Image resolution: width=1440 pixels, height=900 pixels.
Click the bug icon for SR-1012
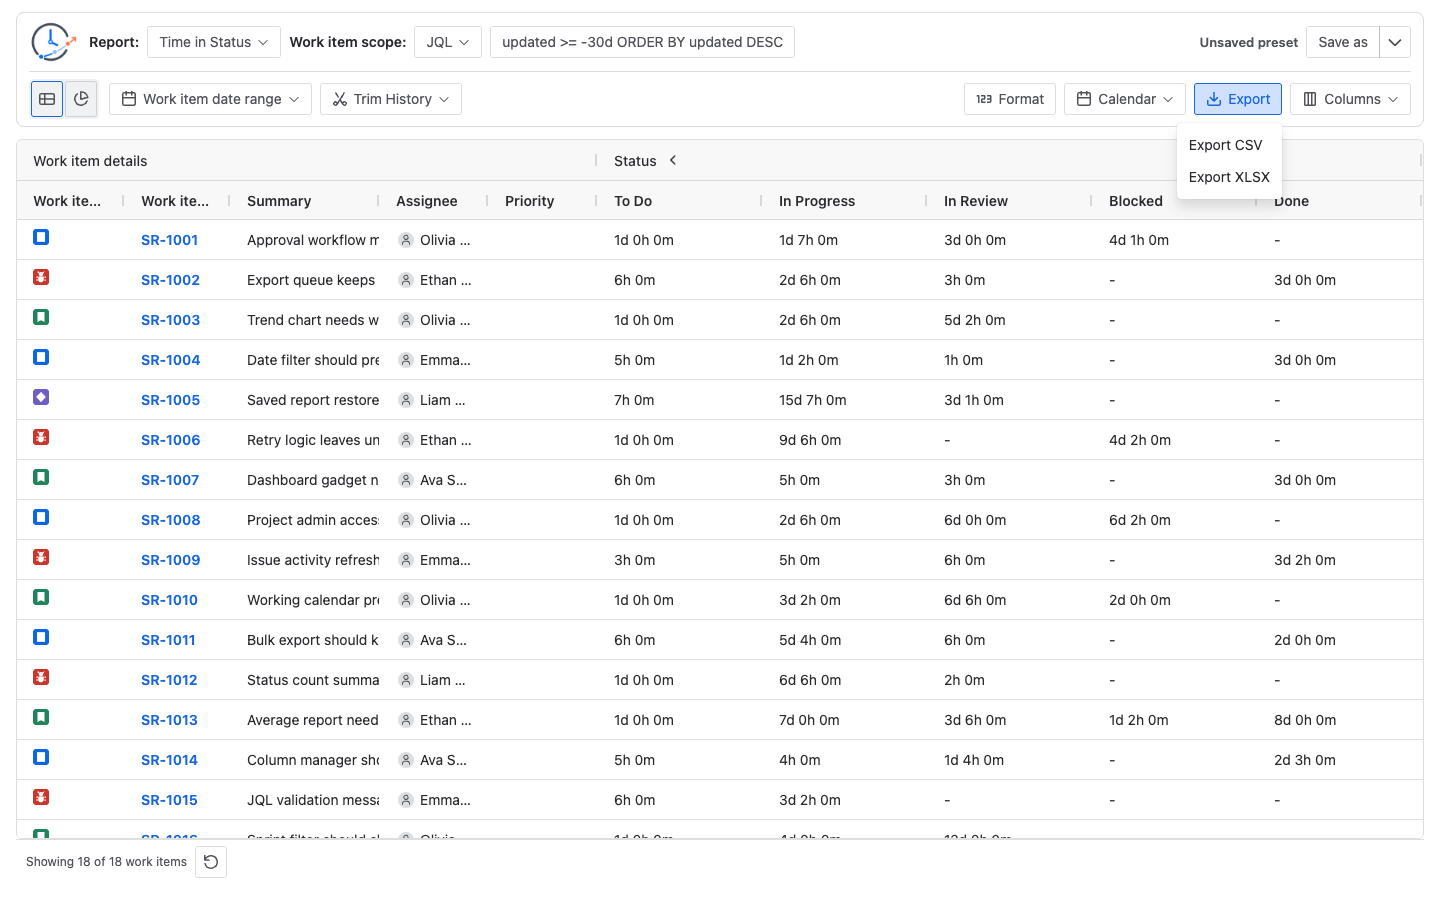[x=41, y=677]
